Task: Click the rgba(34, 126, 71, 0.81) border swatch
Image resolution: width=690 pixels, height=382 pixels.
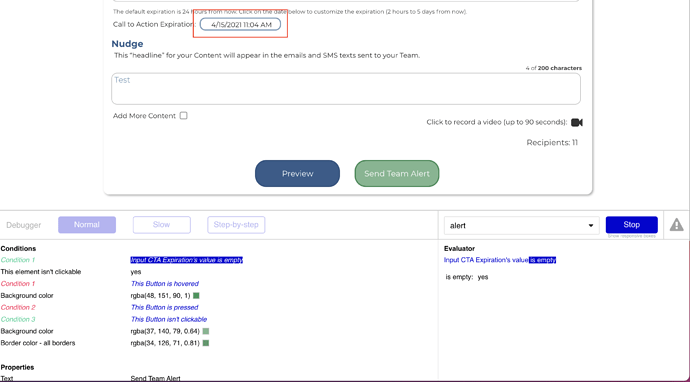Action: [x=206, y=343]
